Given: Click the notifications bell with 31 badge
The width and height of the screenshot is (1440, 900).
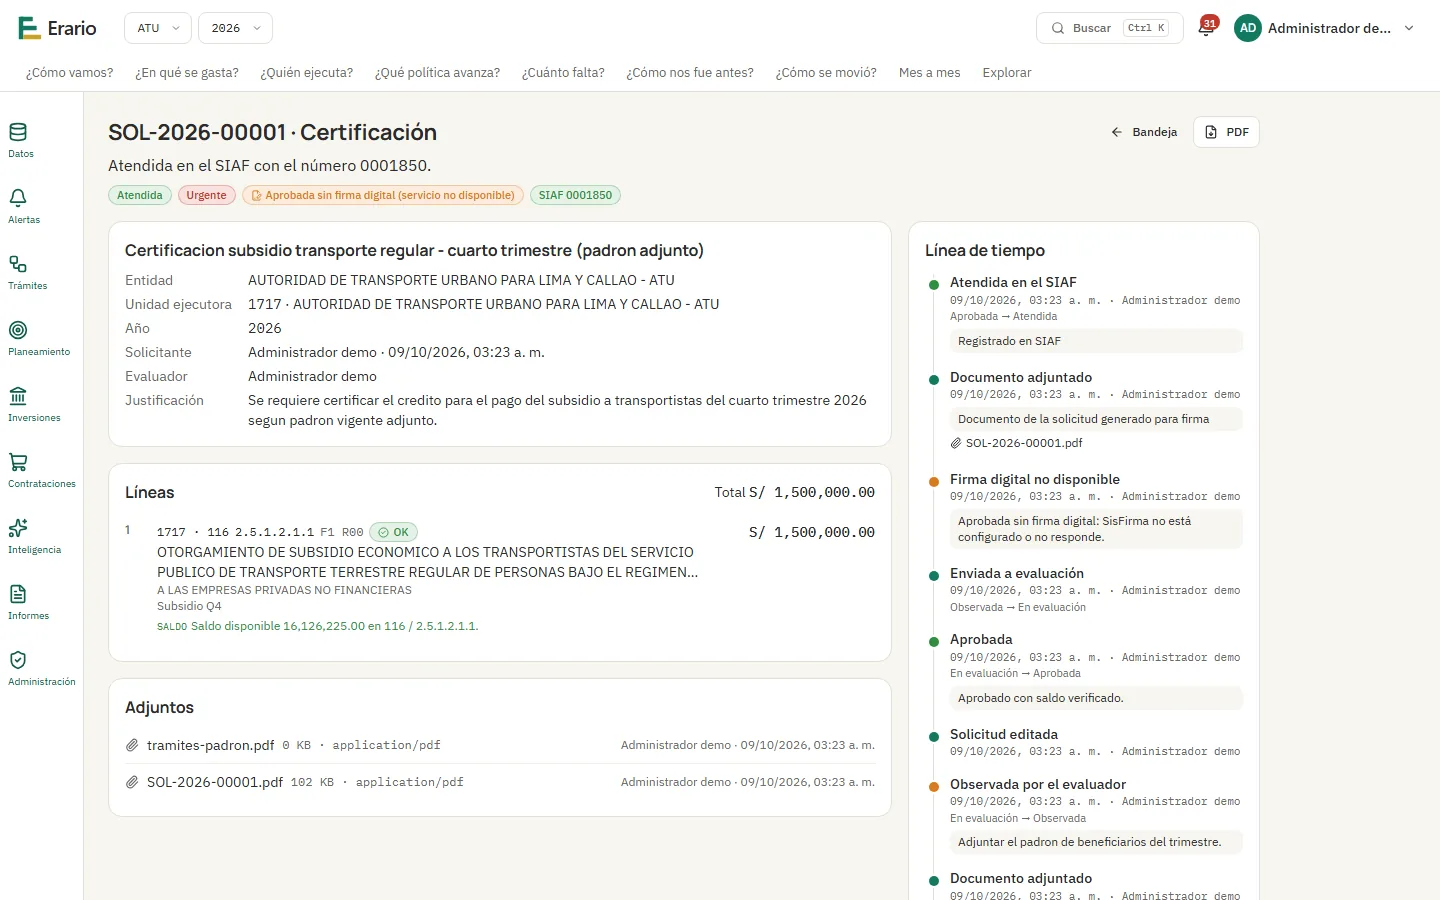Looking at the screenshot, I should click(x=1206, y=28).
